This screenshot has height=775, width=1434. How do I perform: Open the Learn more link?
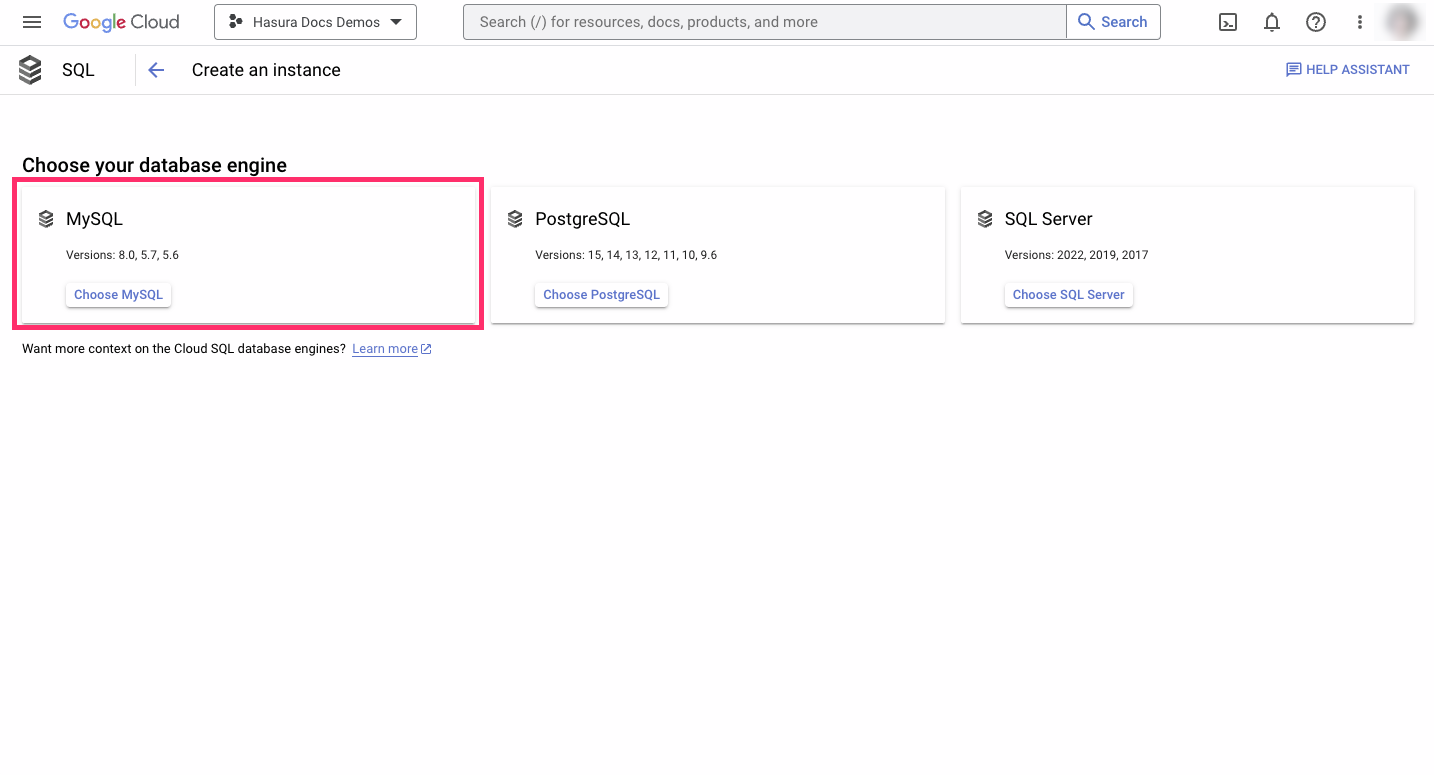[391, 349]
